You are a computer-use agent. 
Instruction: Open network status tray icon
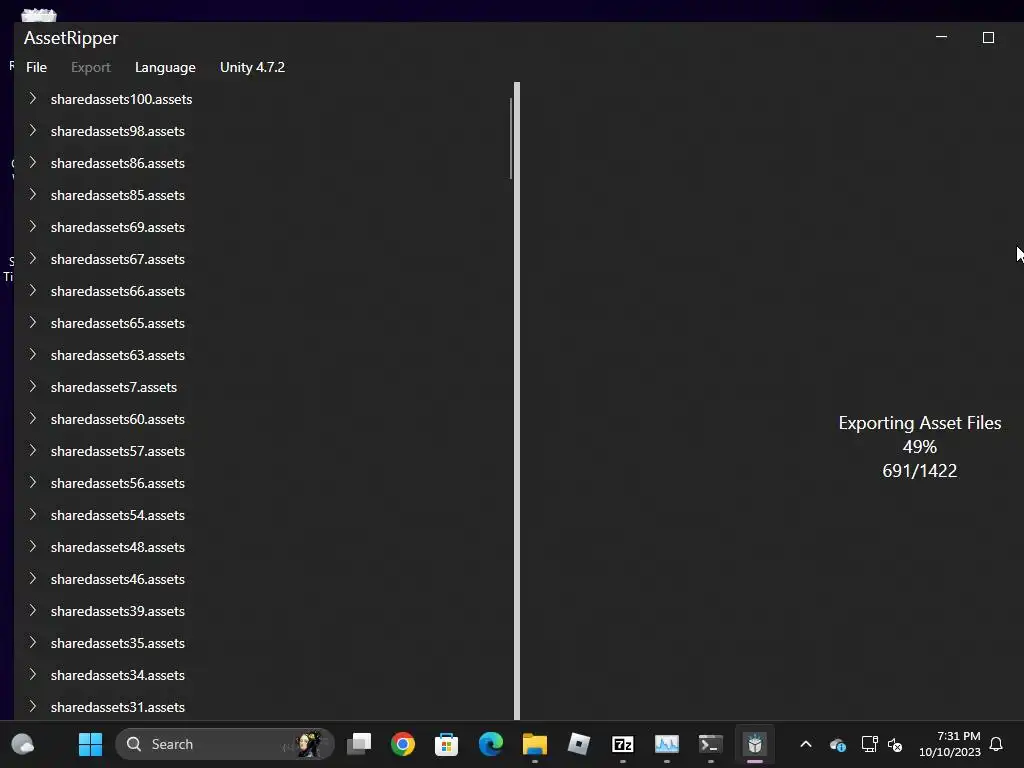point(869,744)
